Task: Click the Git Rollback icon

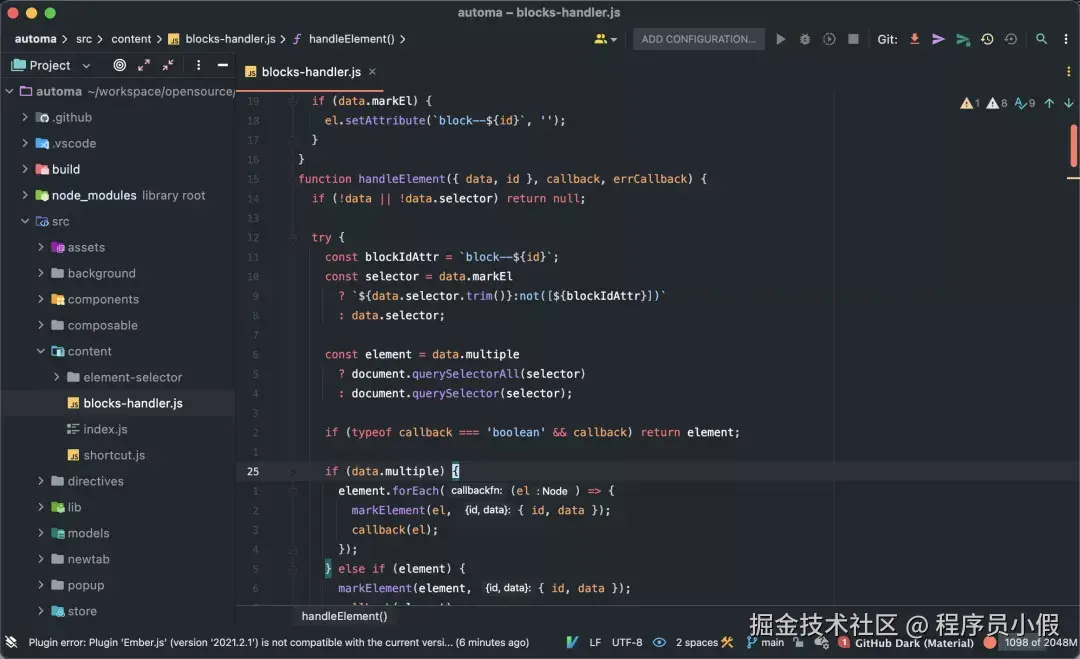Action: [1010, 39]
